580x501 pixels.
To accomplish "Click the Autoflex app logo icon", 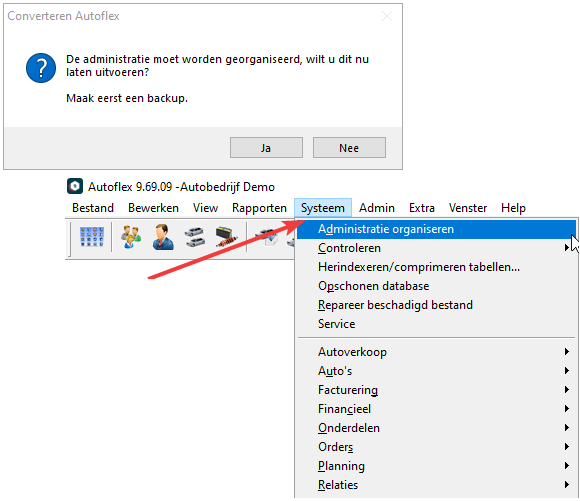I will pos(75,186).
